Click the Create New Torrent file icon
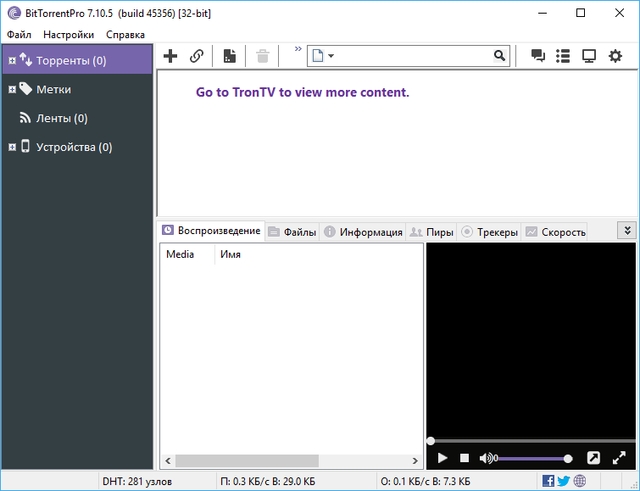Image resolution: width=640 pixels, height=491 pixels. pyautogui.click(x=230, y=56)
